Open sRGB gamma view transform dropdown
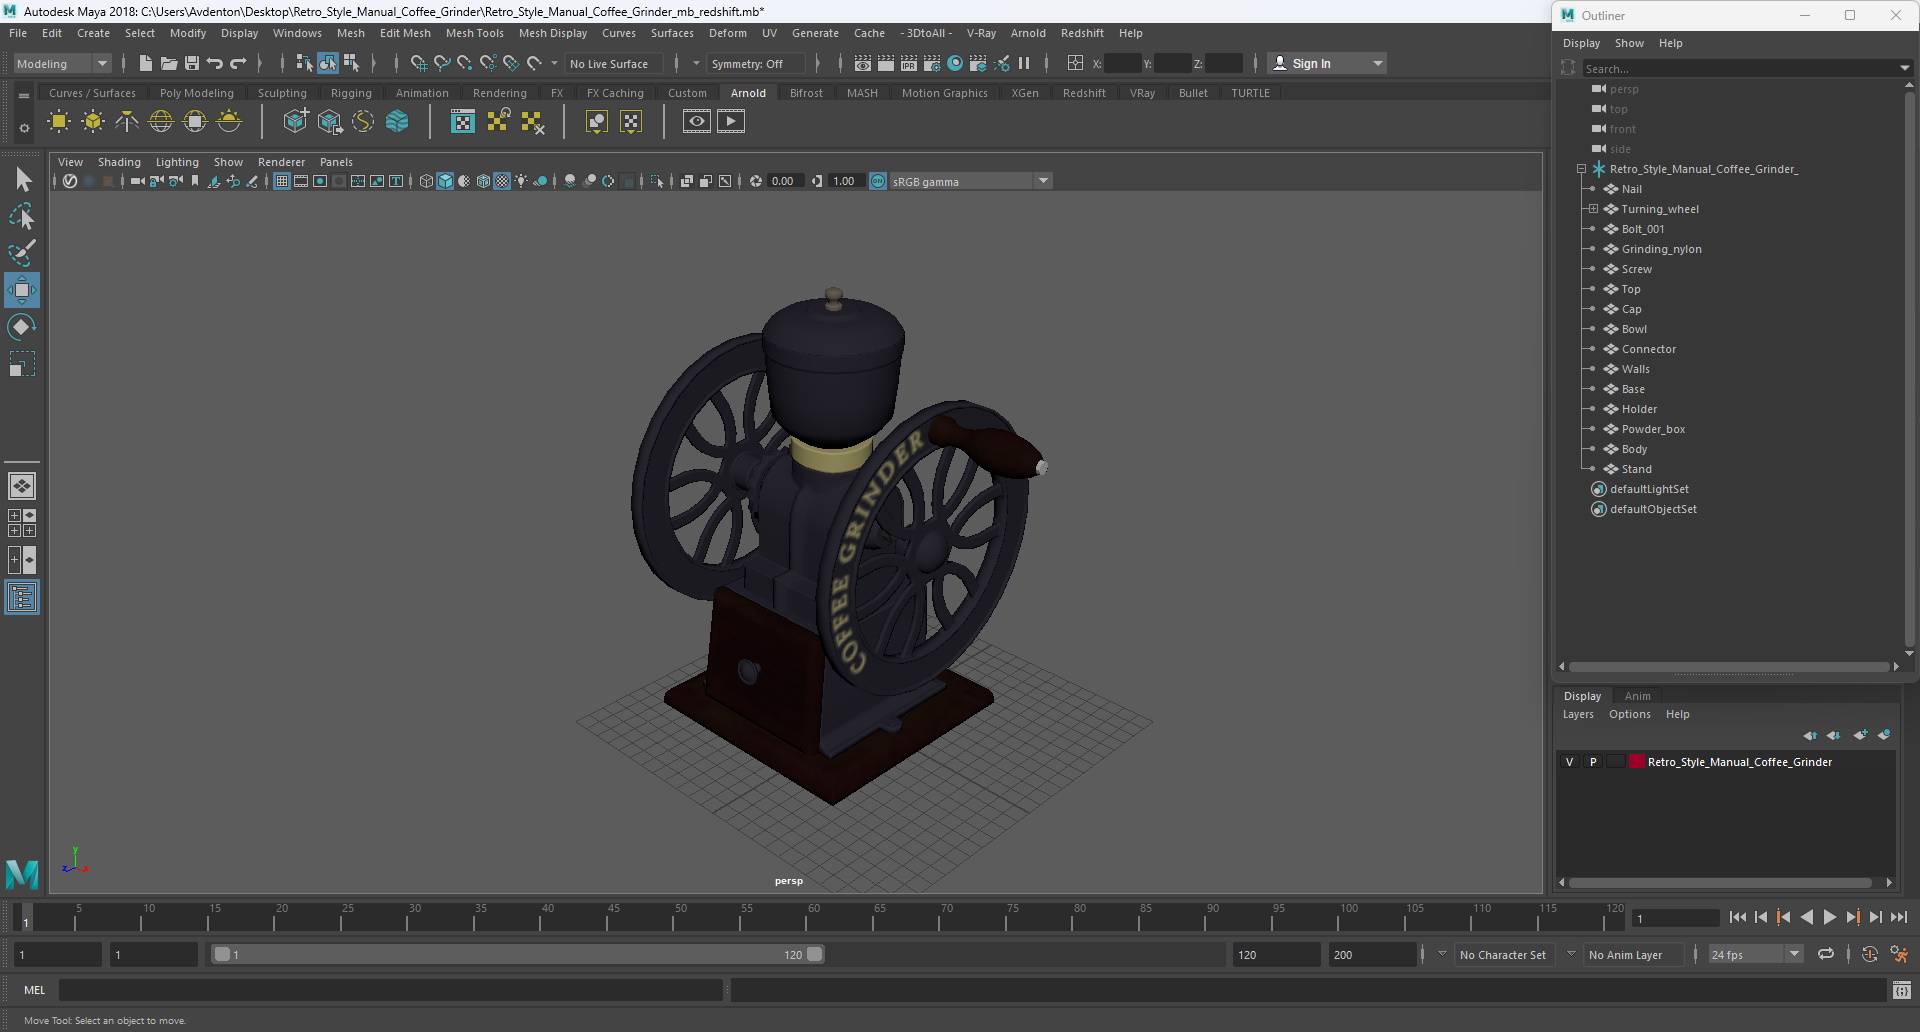 tap(970, 181)
